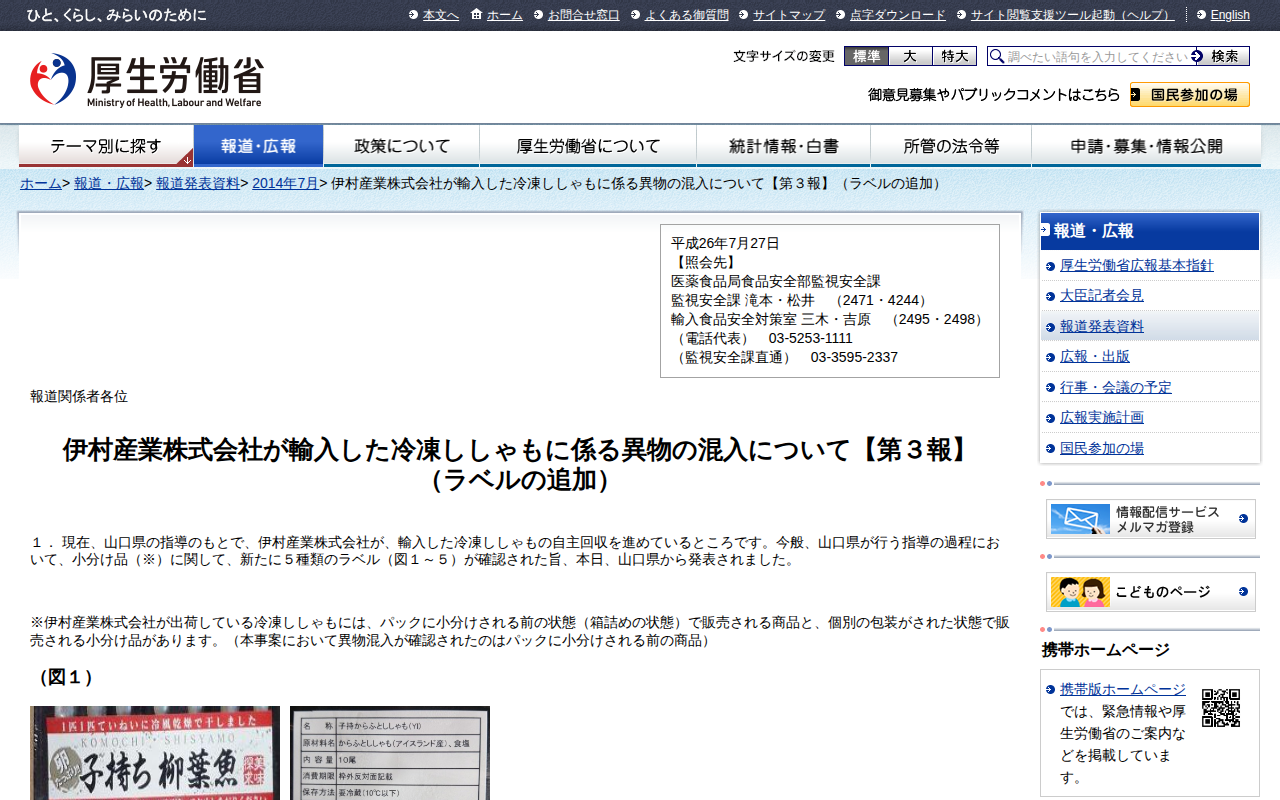Screen dimensions: 1280x800
Task: Click the 国民参加の場 button in the header
Action: coord(1190,95)
